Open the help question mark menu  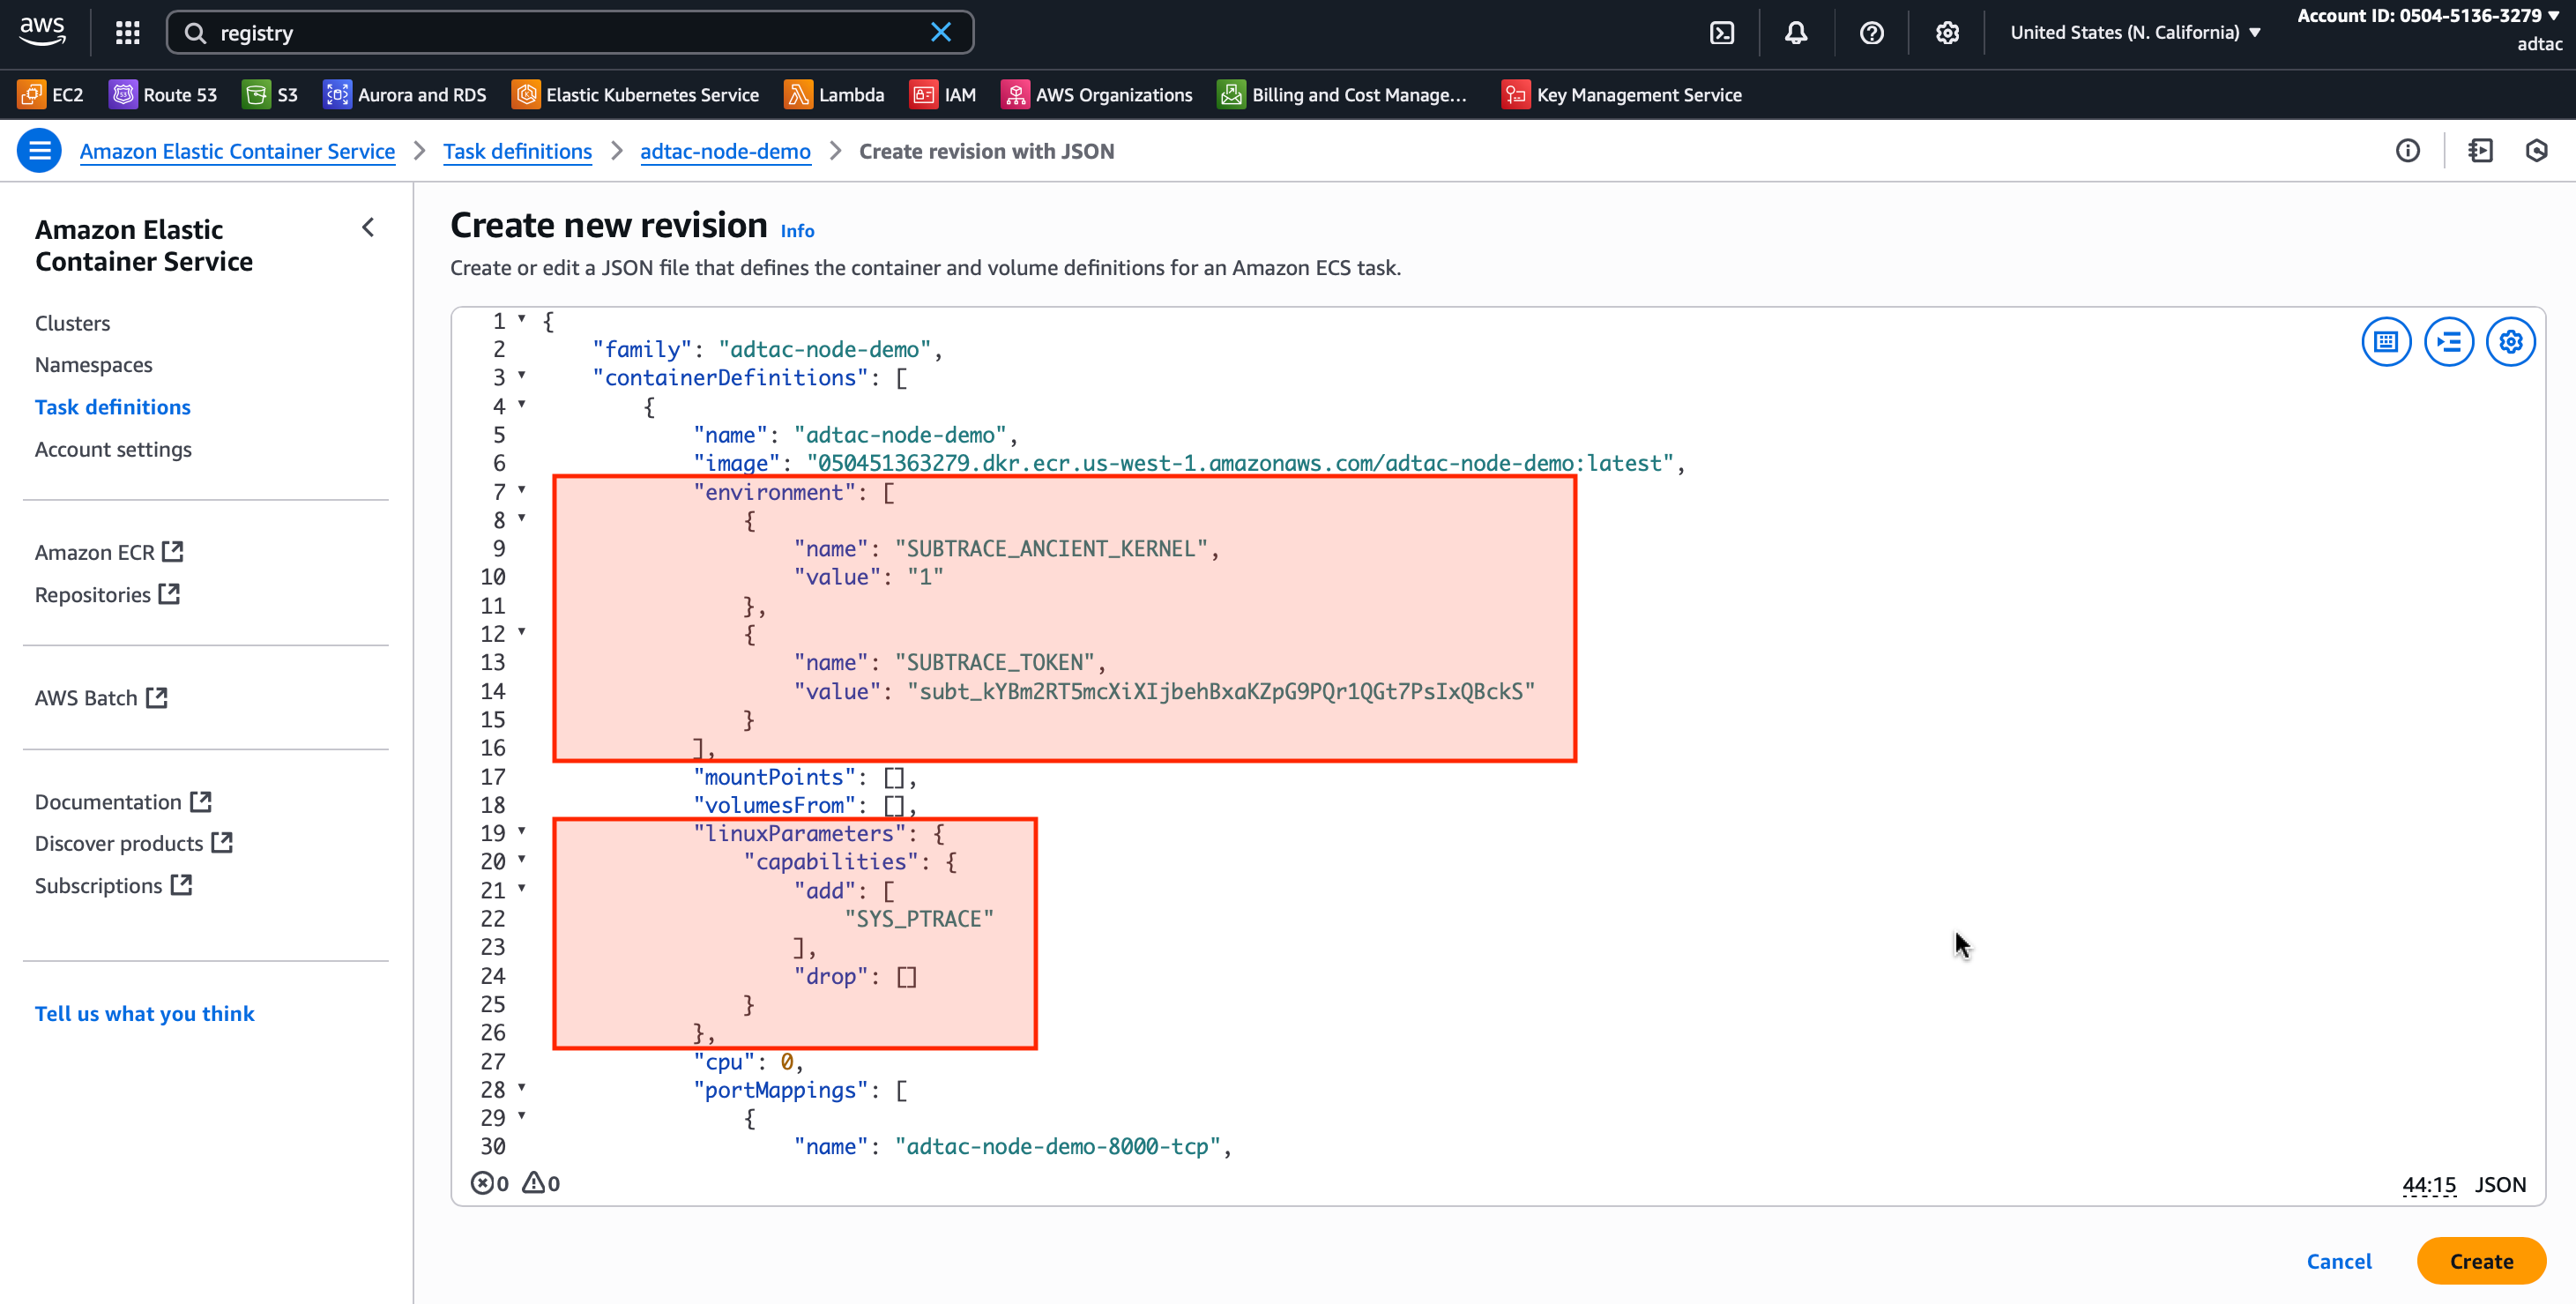[1871, 33]
